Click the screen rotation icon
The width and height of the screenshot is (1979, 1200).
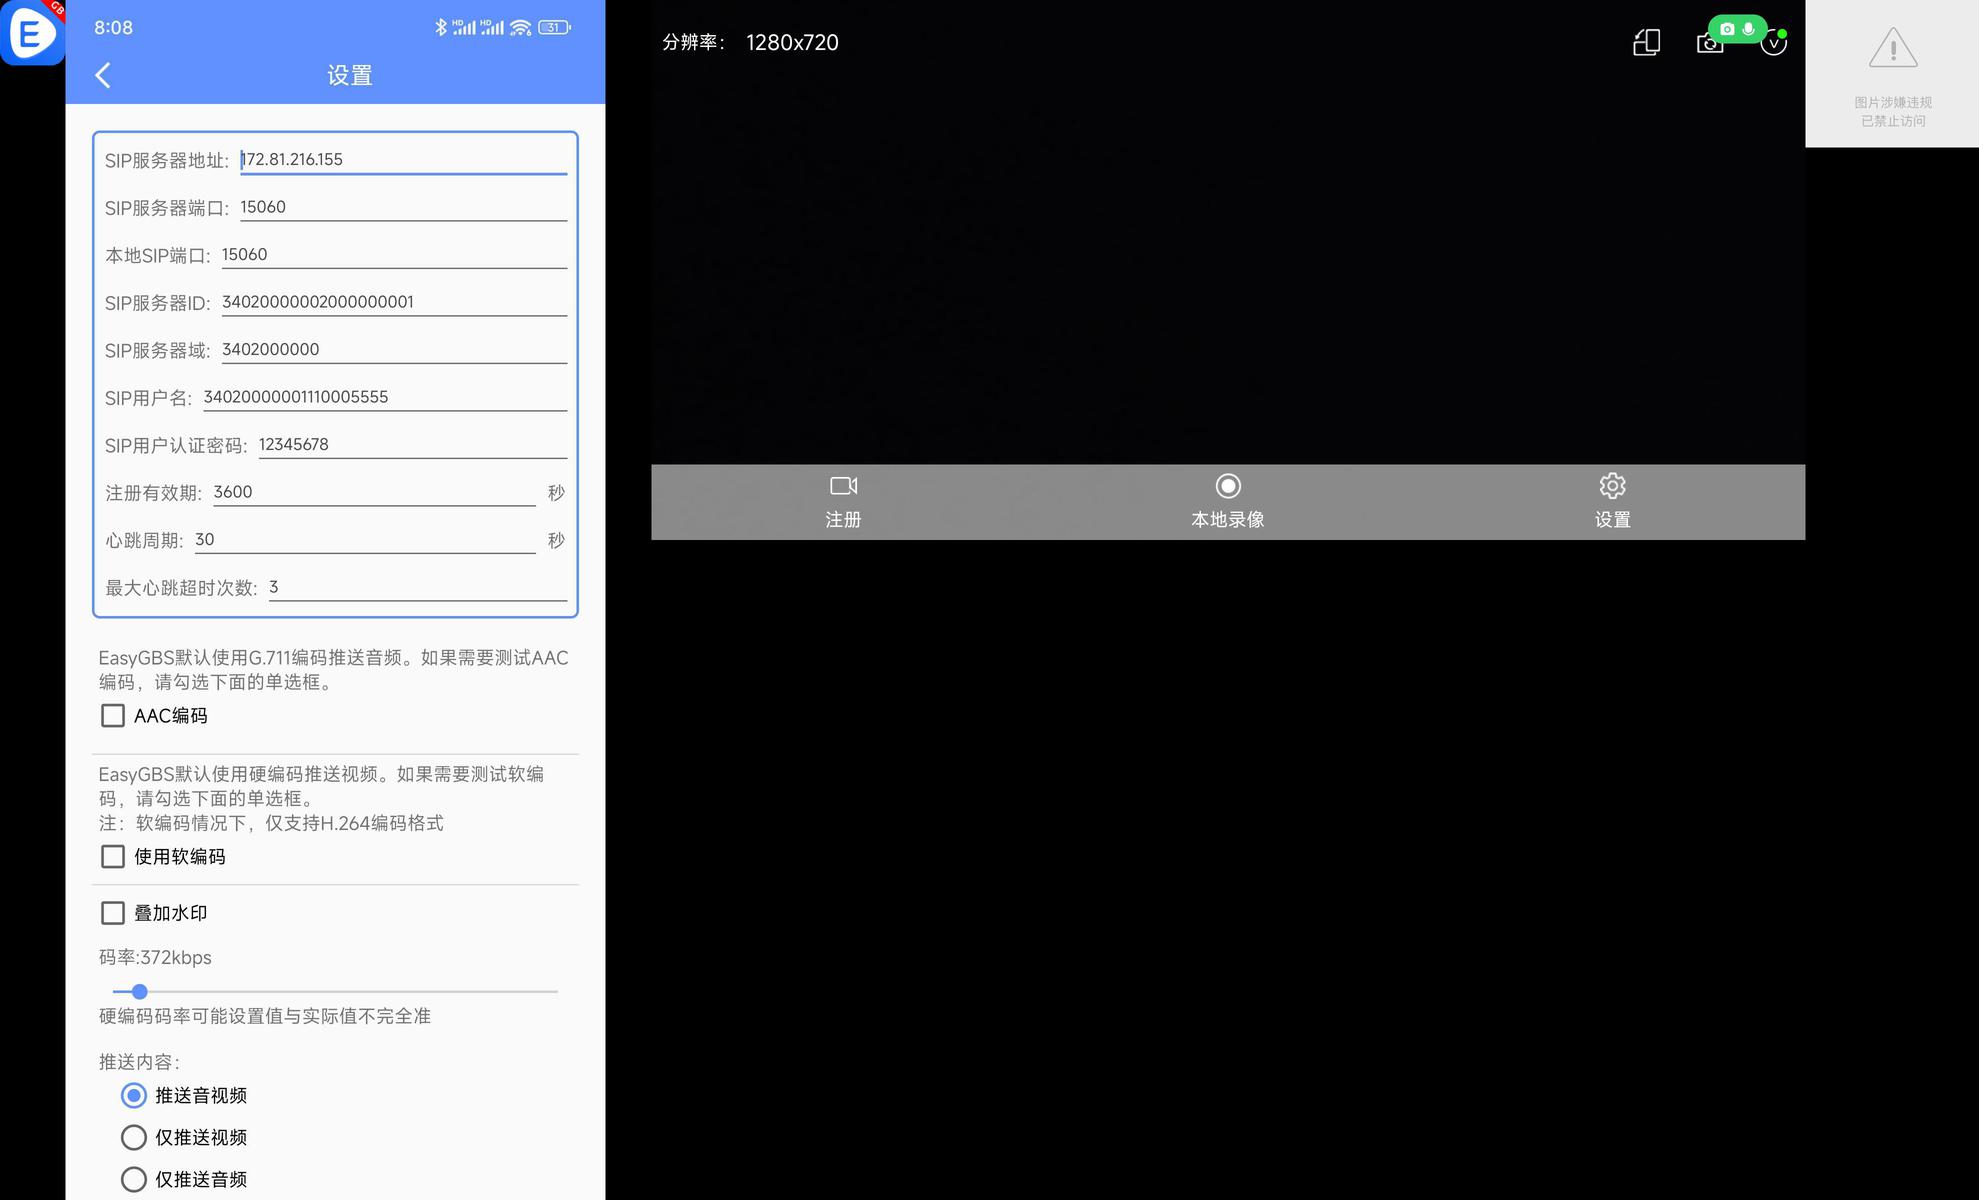pyautogui.click(x=1646, y=42)
